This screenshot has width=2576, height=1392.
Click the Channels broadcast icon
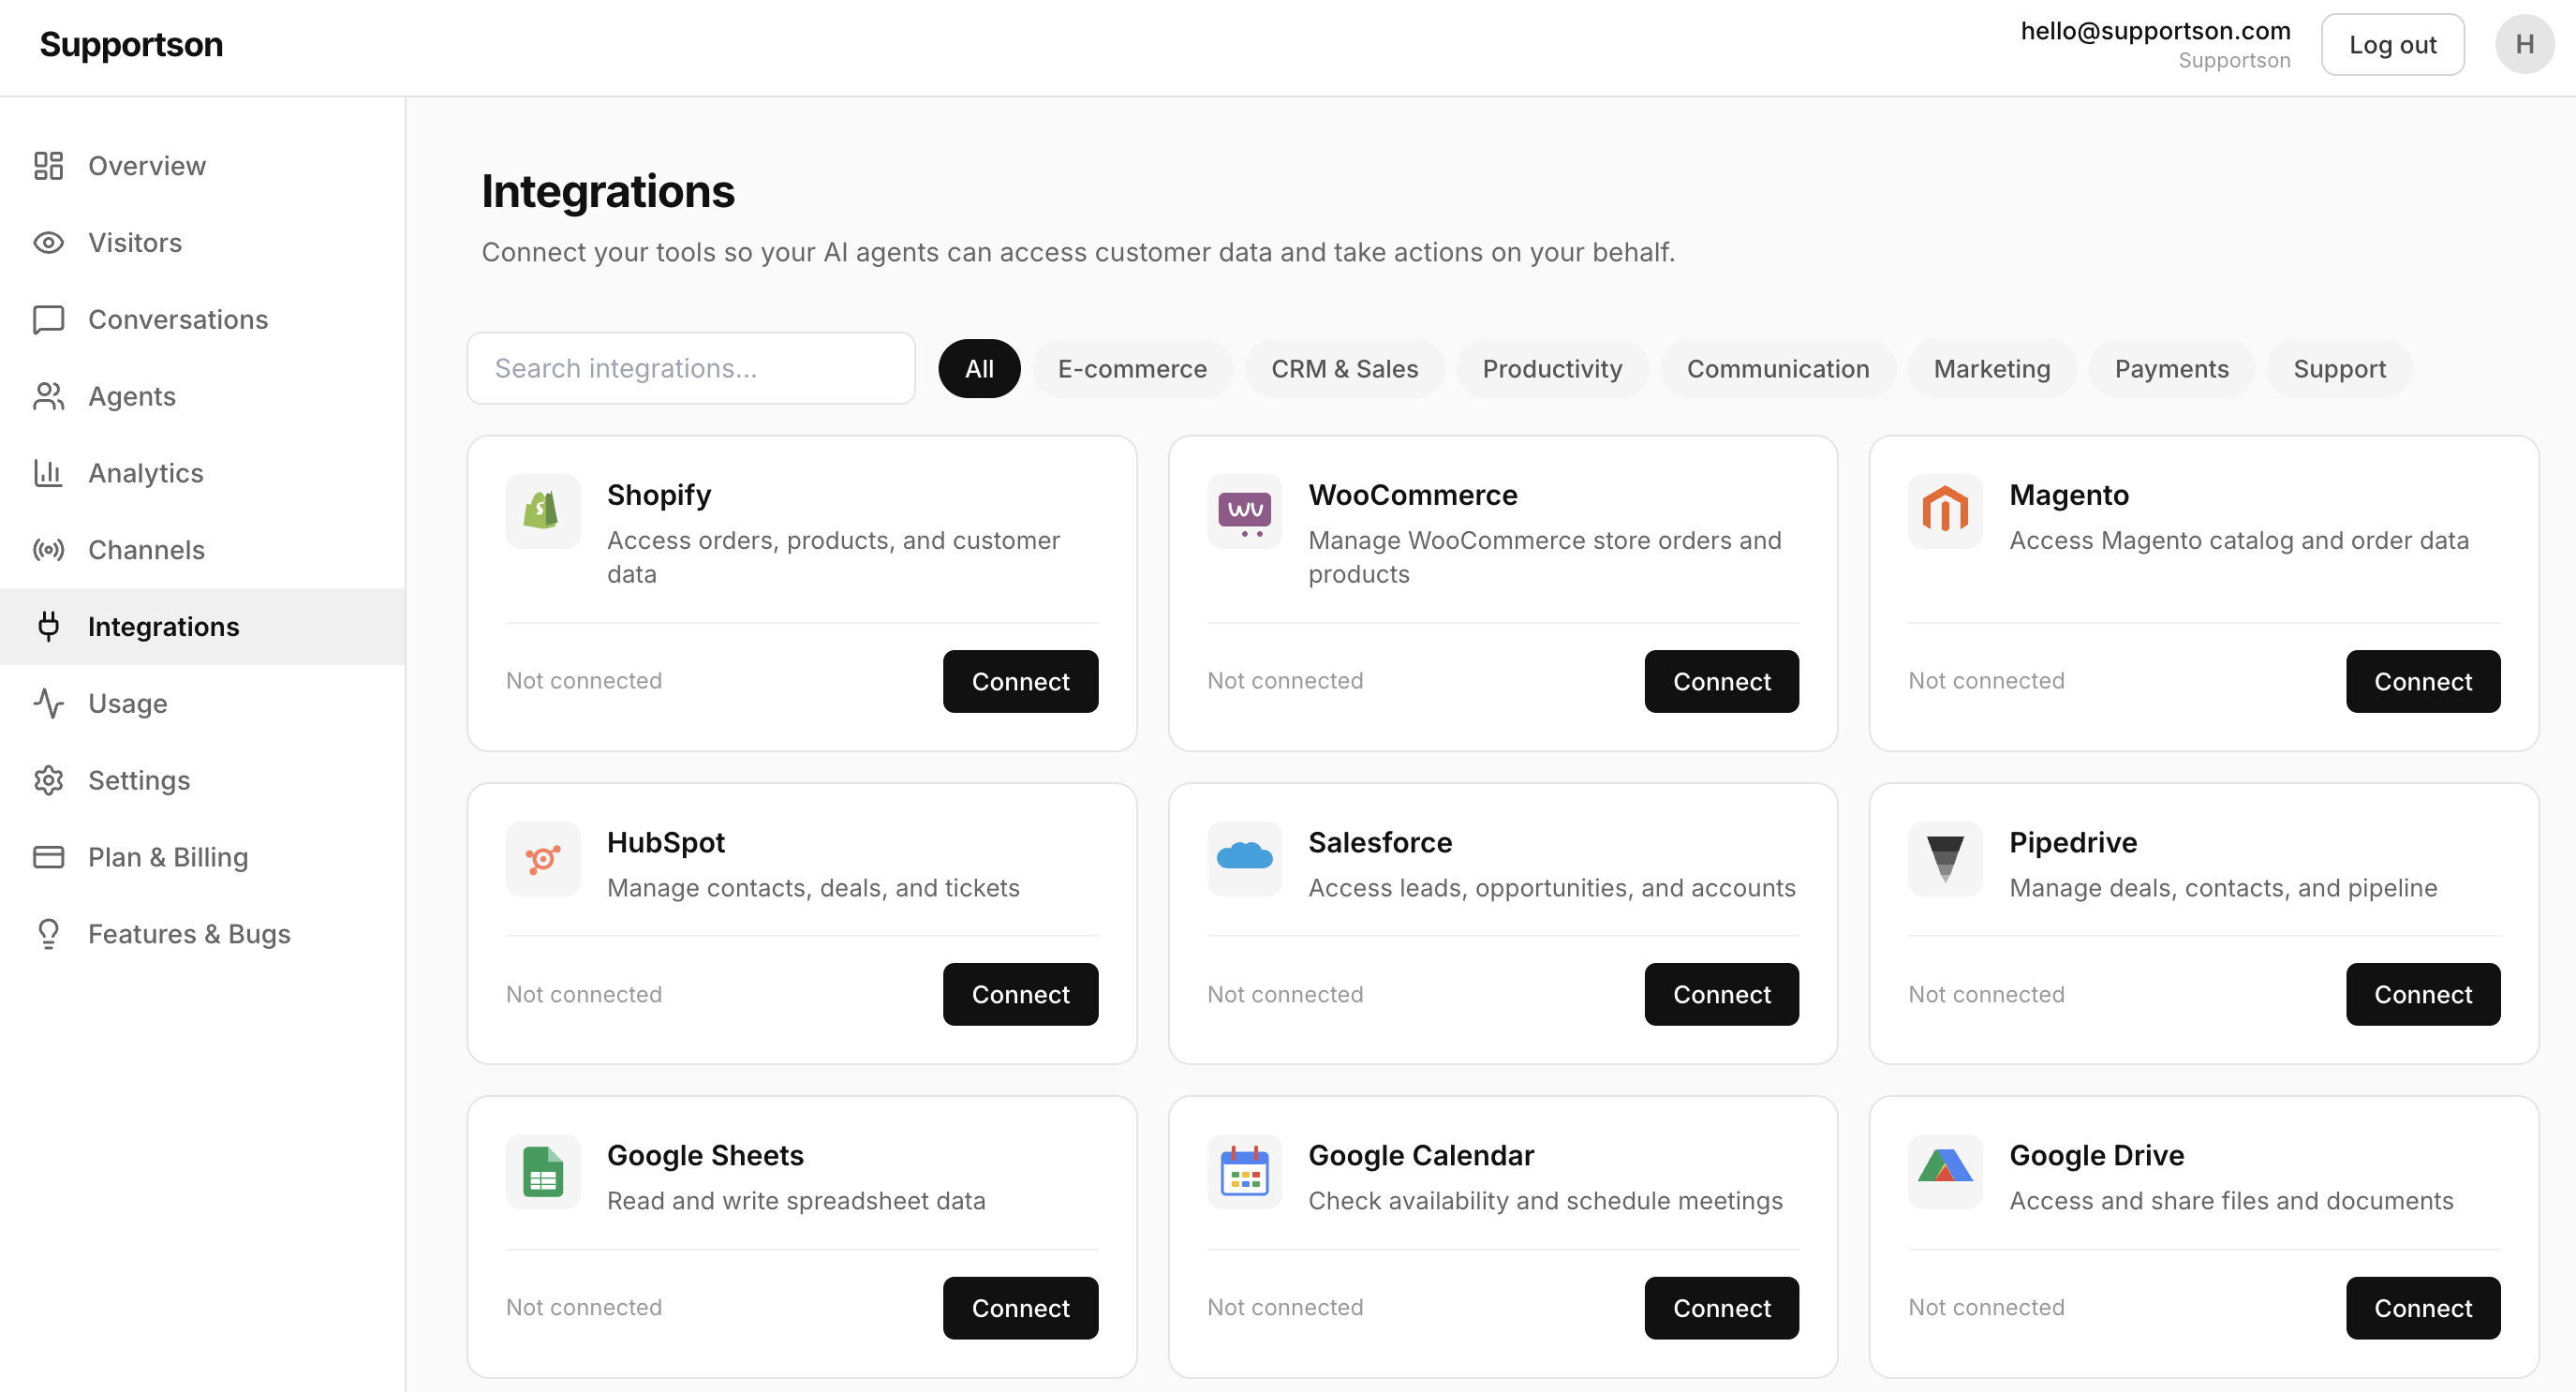[x=48, y=549]
